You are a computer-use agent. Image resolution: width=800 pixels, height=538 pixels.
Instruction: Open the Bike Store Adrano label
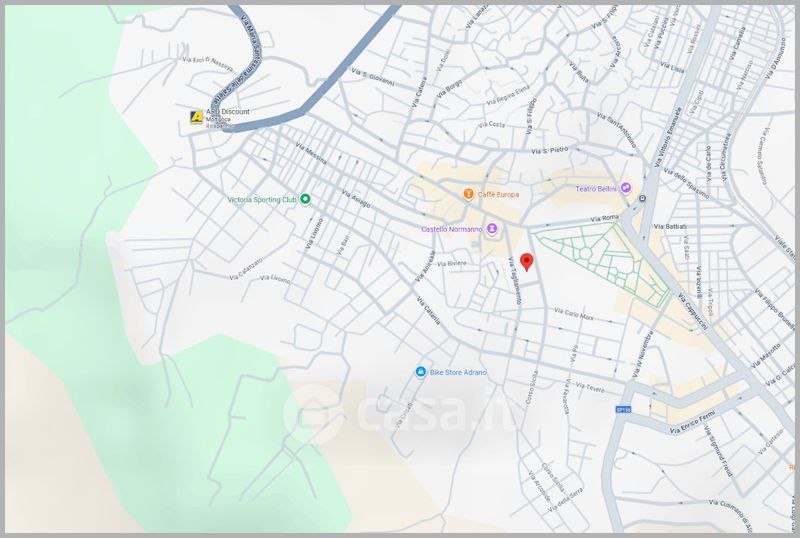(x=458, y=372)
